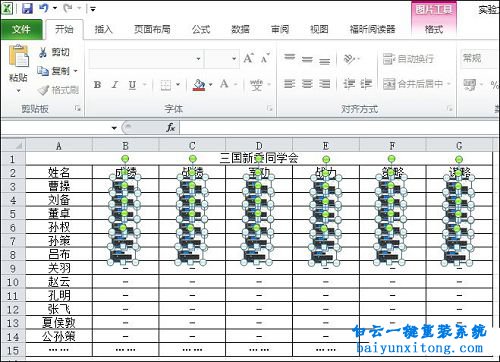Select row 9 header
Screen dimensions: 500x362
tap(13, 269)
